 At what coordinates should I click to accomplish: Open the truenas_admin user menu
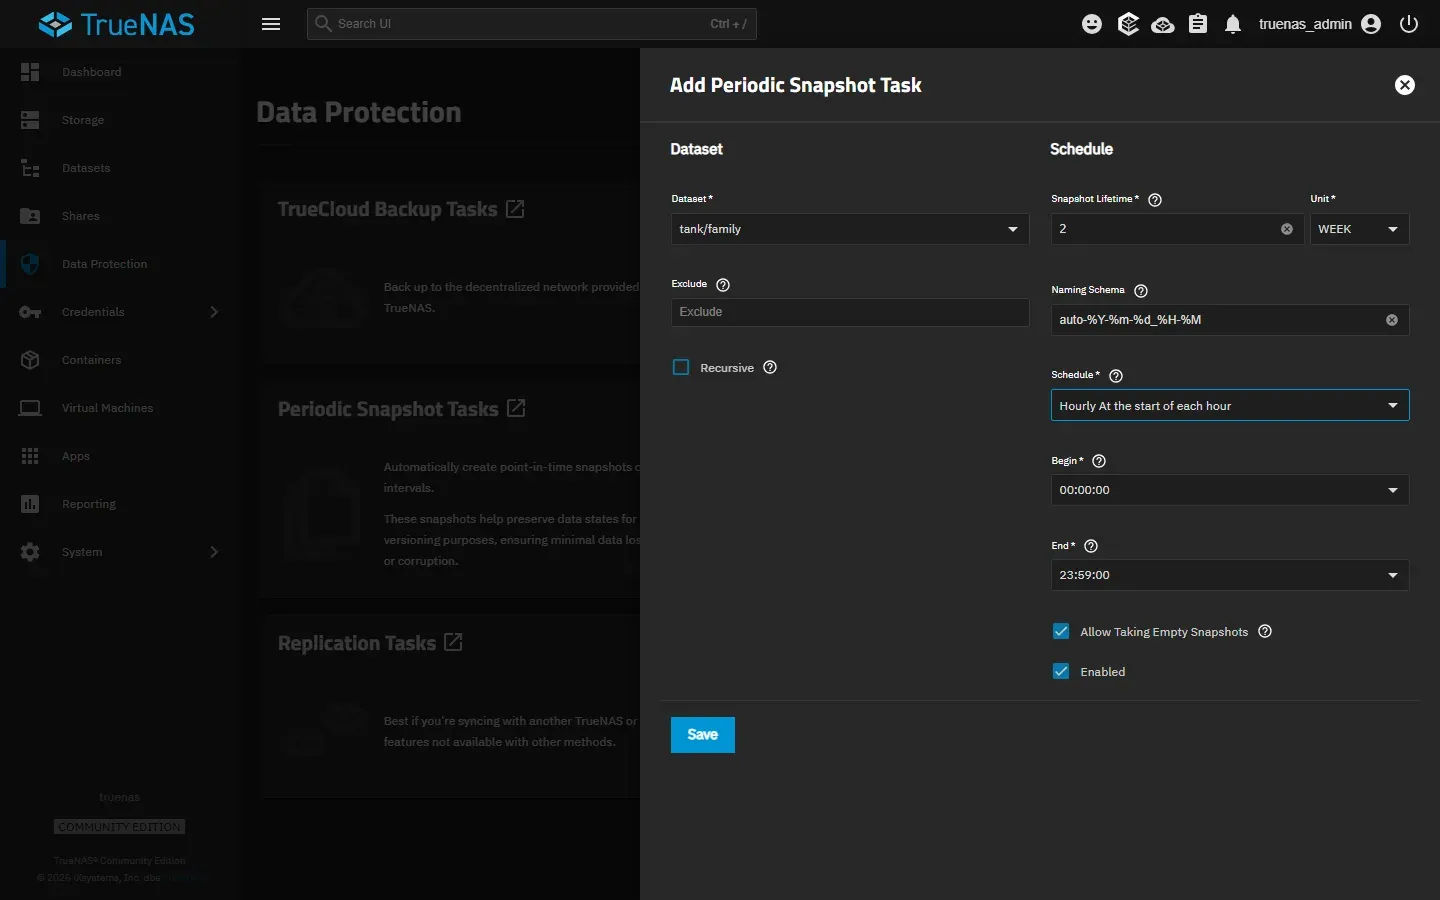(1320, 24)
